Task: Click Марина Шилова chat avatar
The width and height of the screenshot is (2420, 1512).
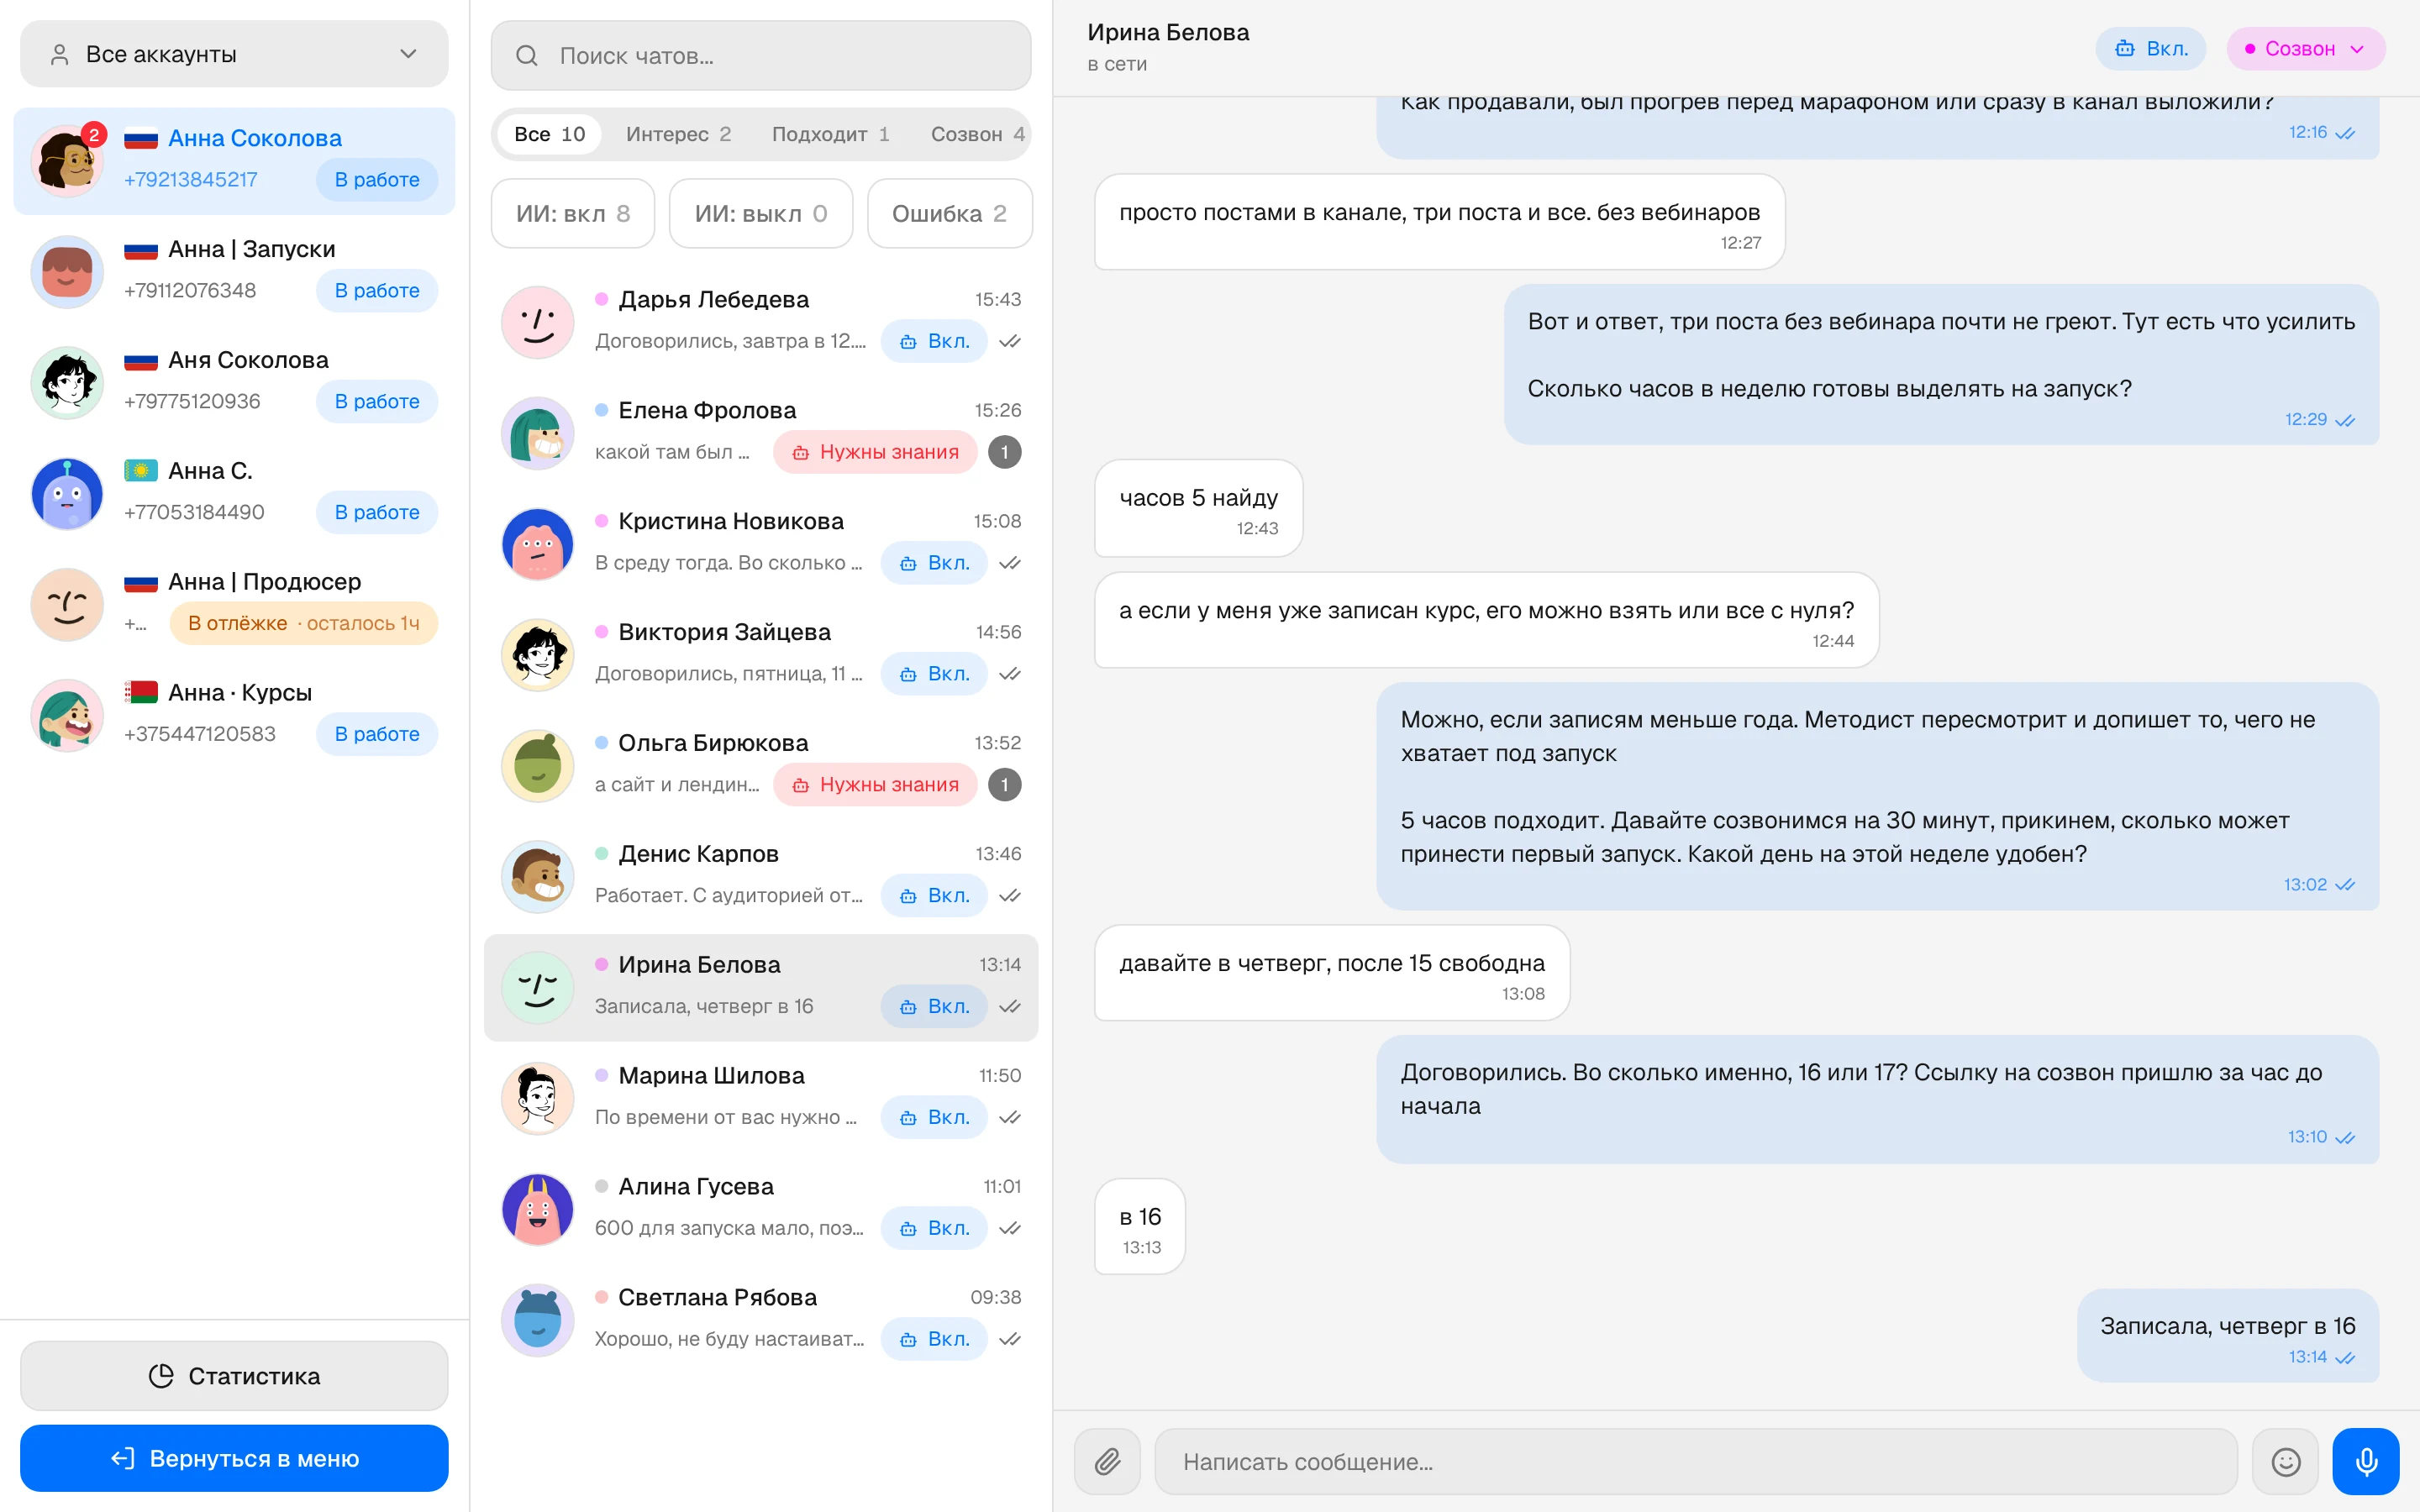Action: click(x=538, y=1097)
